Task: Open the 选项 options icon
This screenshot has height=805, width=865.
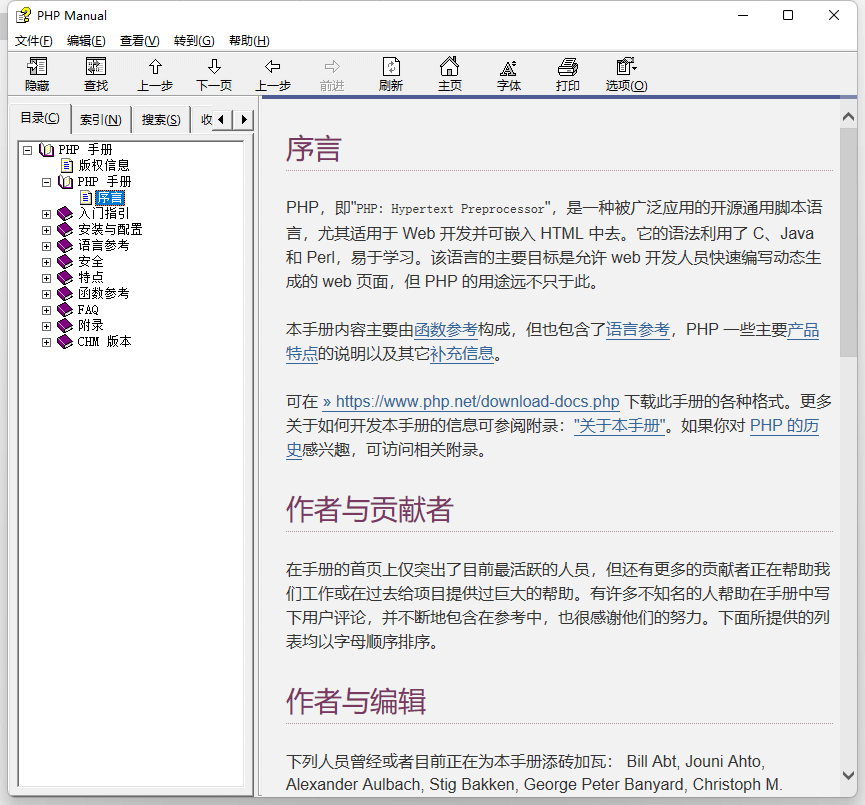Action: 625,74
